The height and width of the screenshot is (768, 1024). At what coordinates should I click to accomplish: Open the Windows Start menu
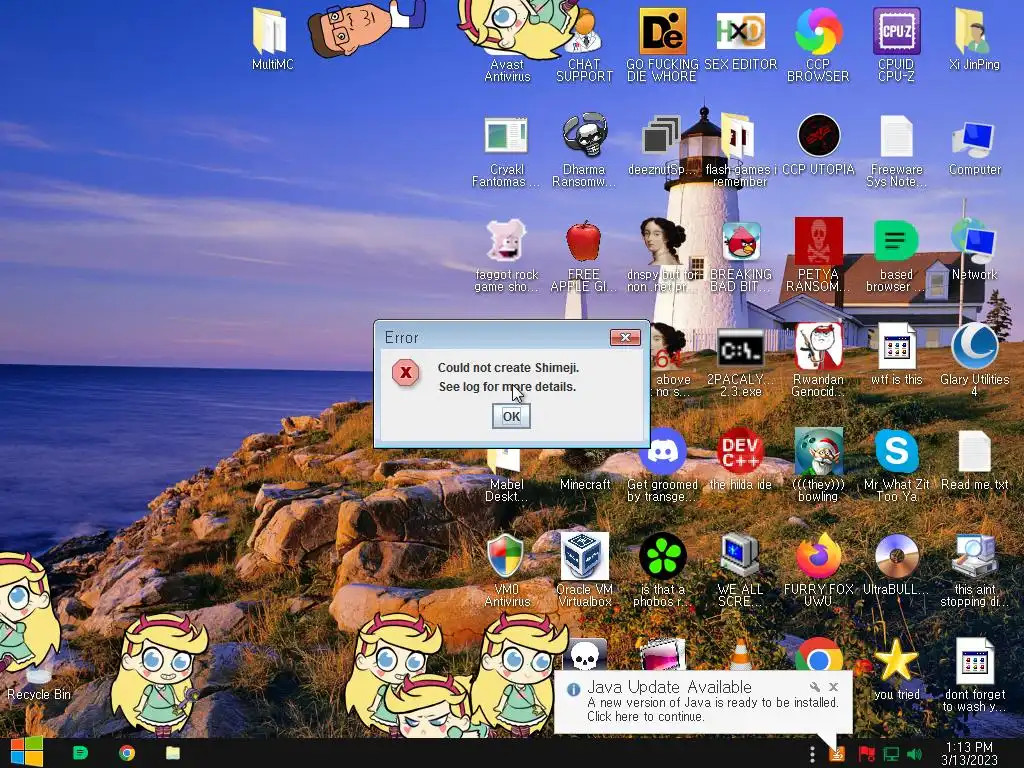[x=27, y=753]
